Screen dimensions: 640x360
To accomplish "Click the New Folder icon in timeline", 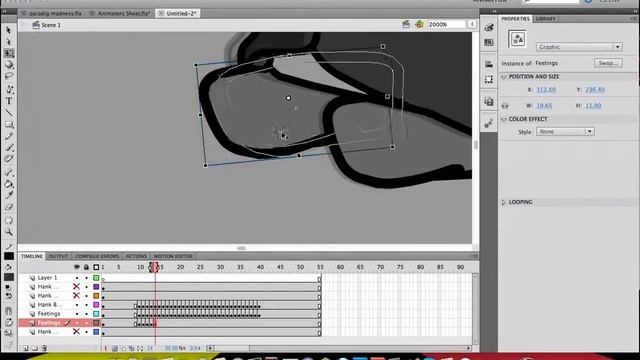I will pyautogui.click(x=35, y=348).
